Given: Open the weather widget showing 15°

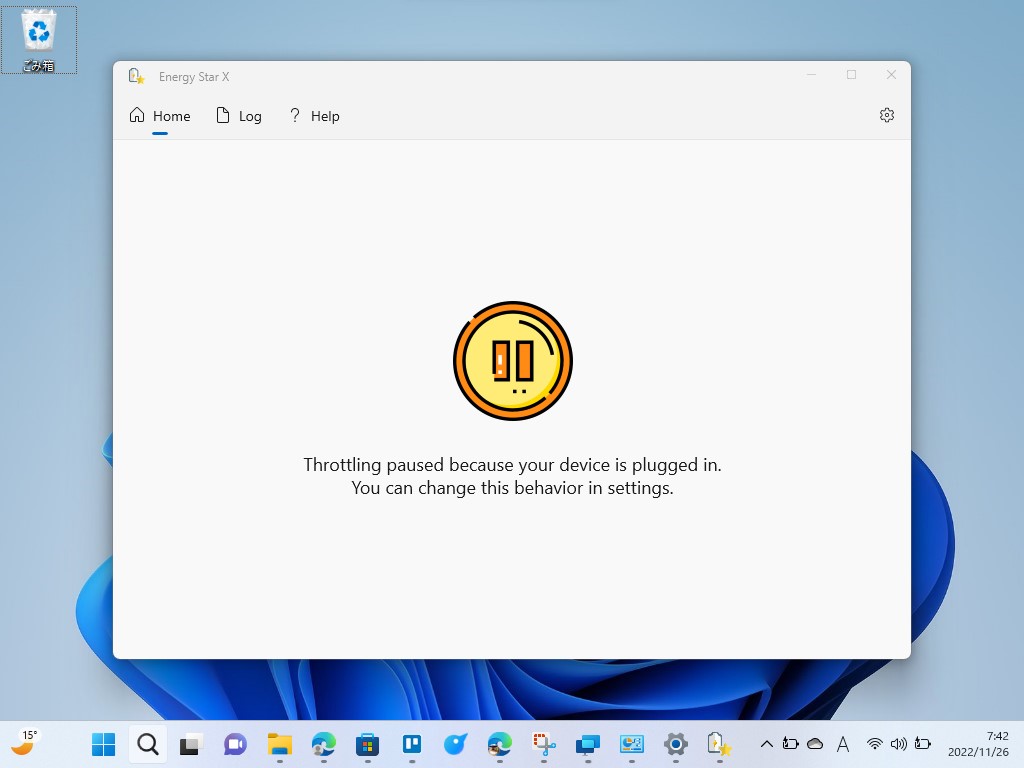Looking at the screenshot, I should tap(24, 743).
